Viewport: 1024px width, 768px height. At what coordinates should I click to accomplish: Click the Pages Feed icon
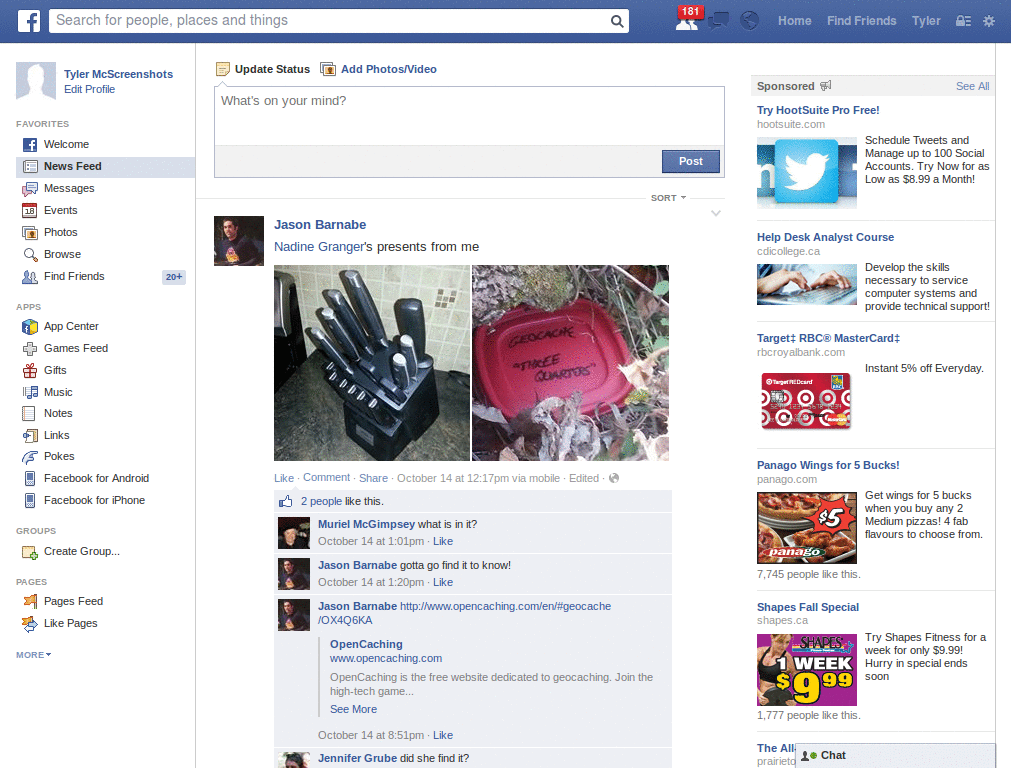[x=30, y=601]
